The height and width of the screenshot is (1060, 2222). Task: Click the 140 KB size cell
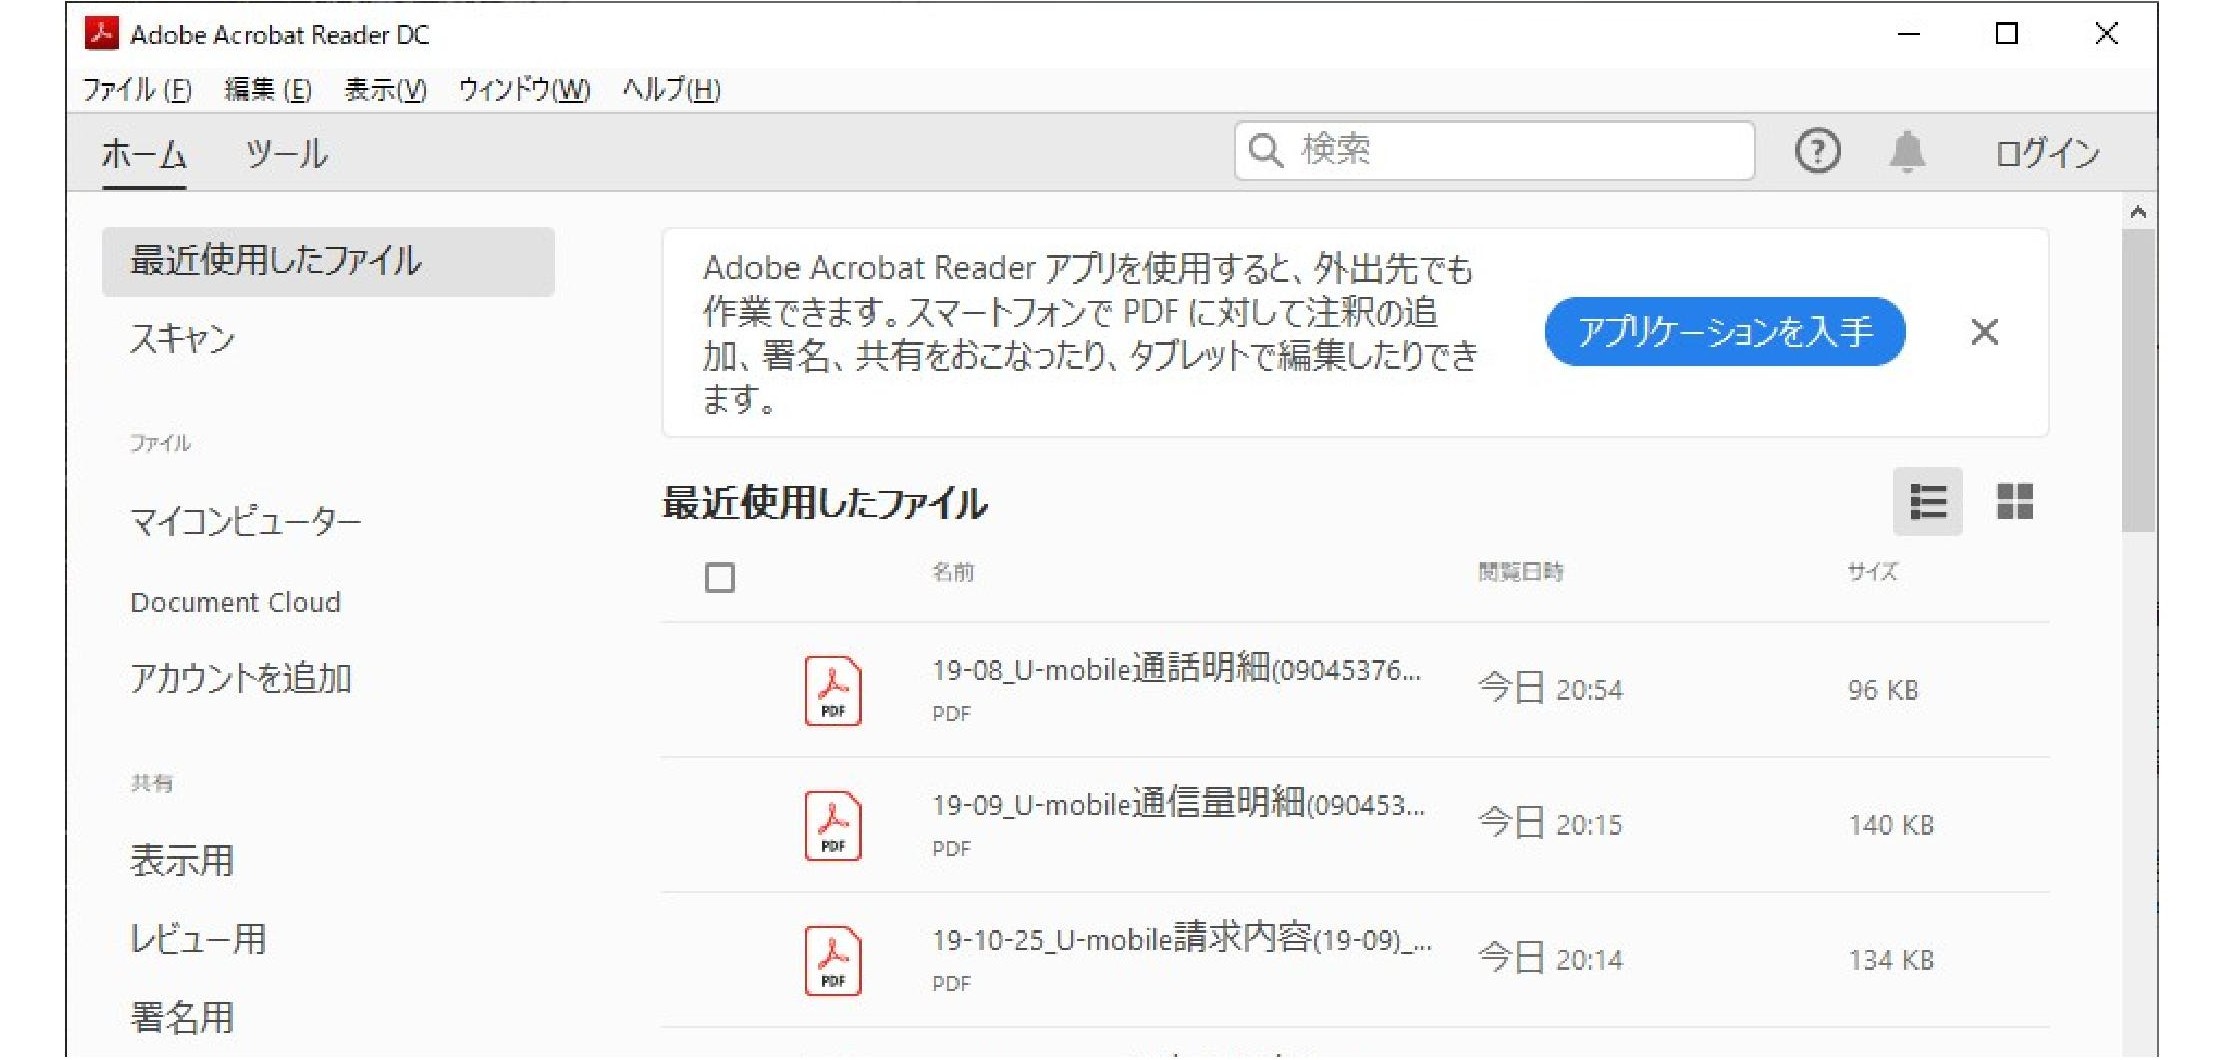click(x=1890, y=825)
